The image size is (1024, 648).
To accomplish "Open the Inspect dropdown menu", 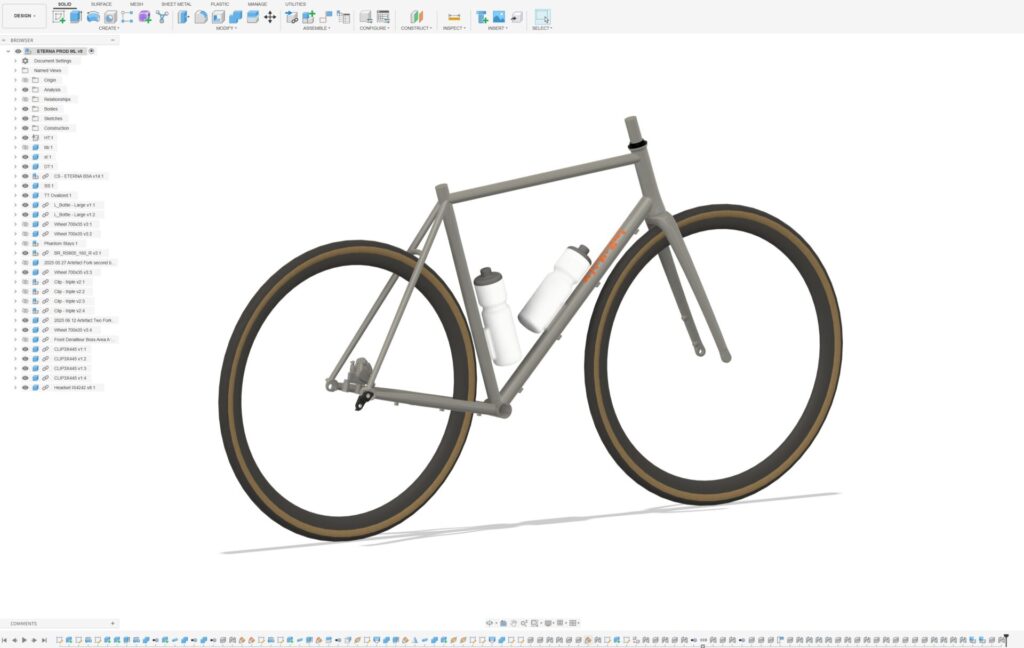I will [454, 28].
